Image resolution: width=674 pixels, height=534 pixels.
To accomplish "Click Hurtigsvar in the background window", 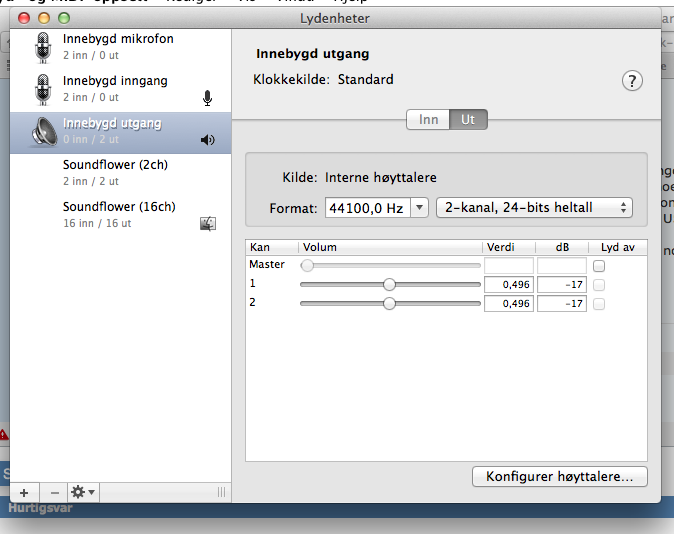I will (x=40, y=508).
